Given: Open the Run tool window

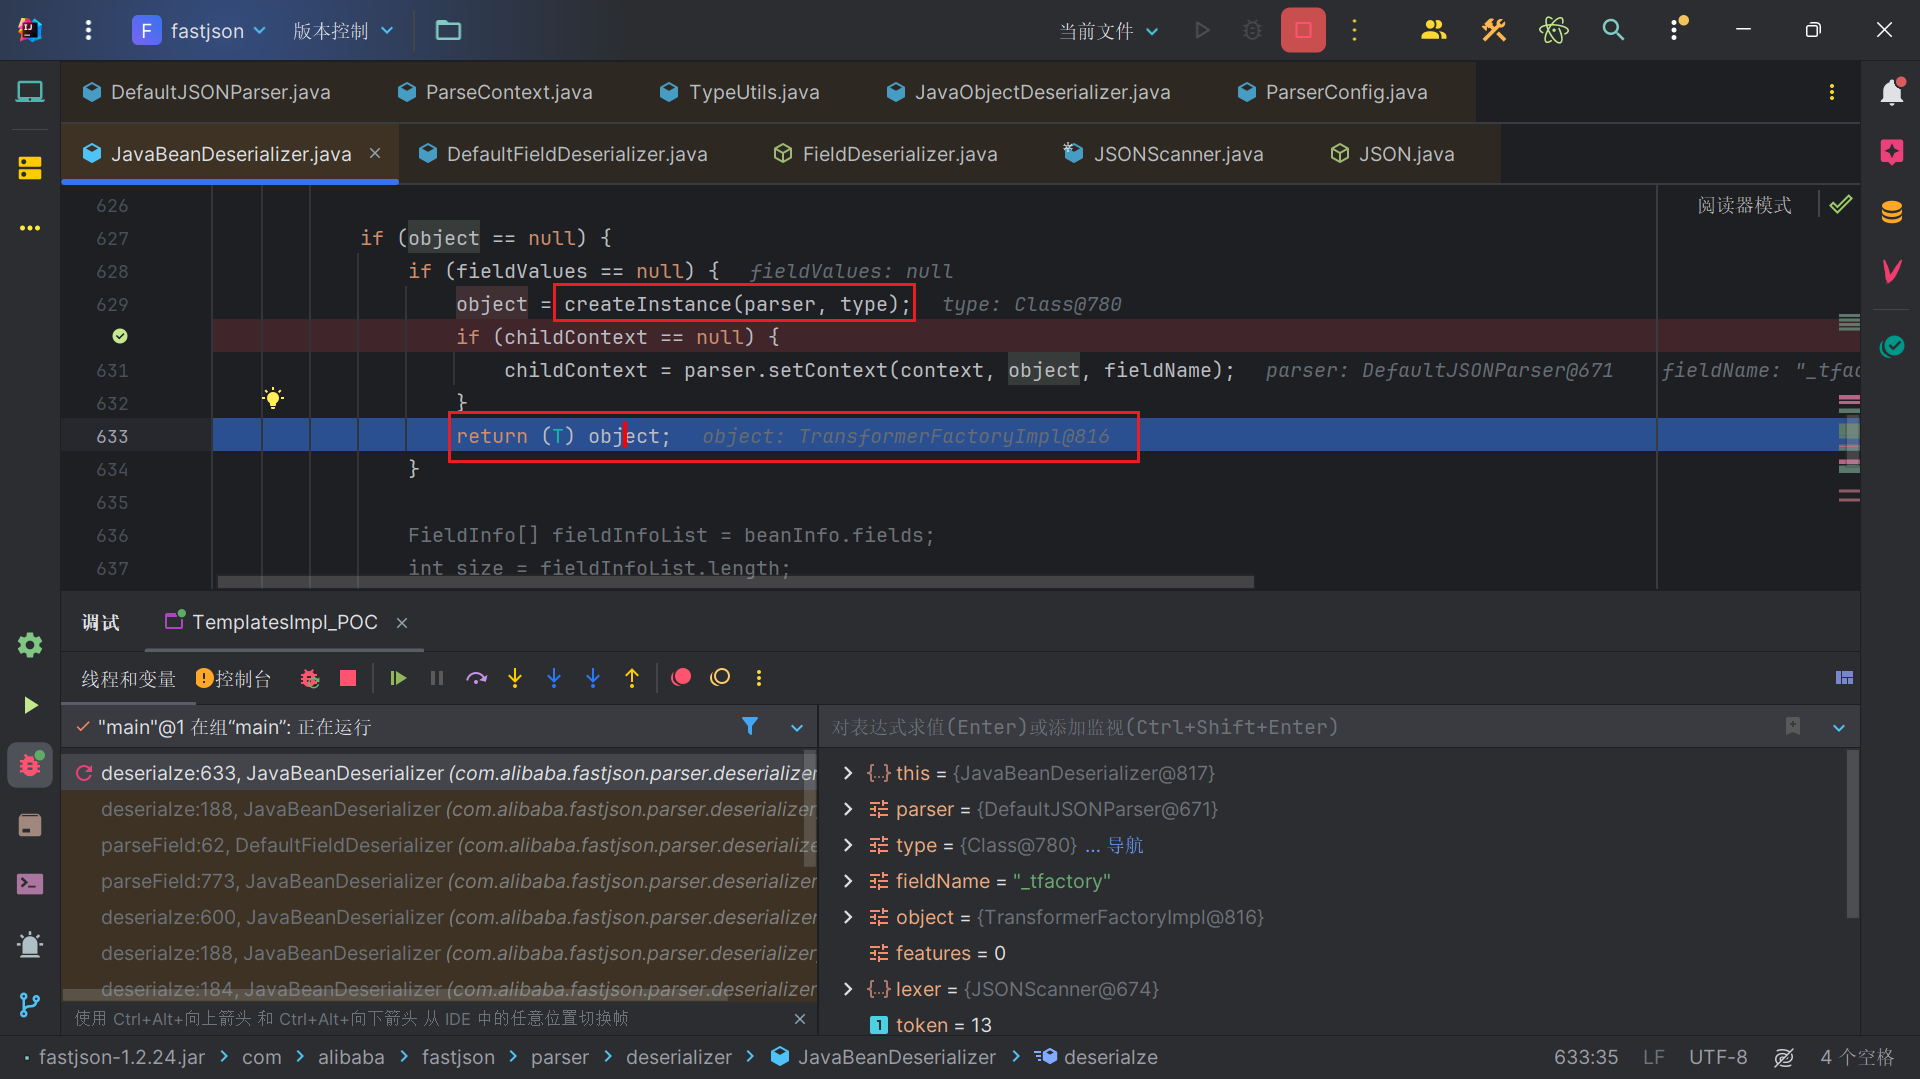Looking at the screenshot, I should 30,705.
